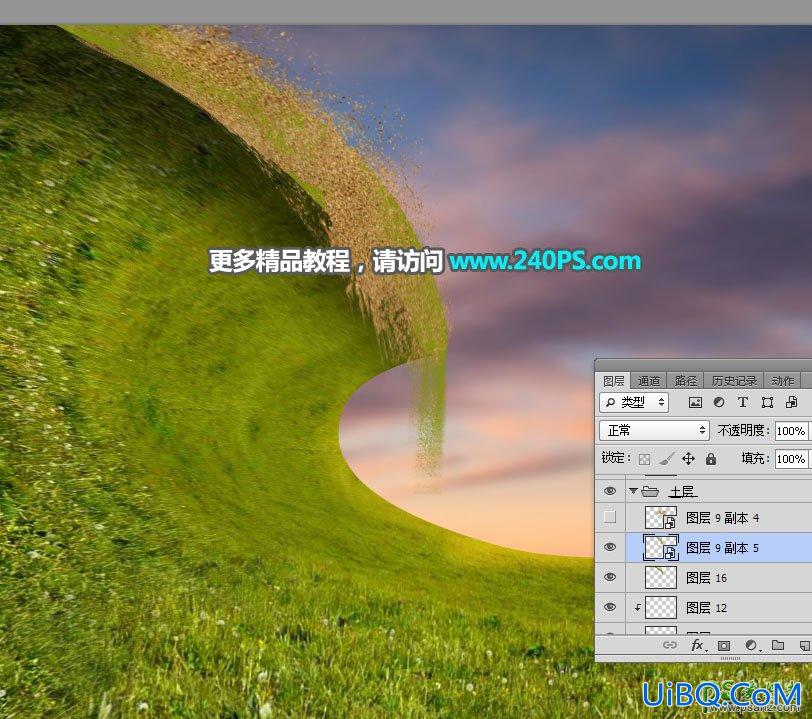Select 图层 16 thumbnail

click(x=661, y=578)
